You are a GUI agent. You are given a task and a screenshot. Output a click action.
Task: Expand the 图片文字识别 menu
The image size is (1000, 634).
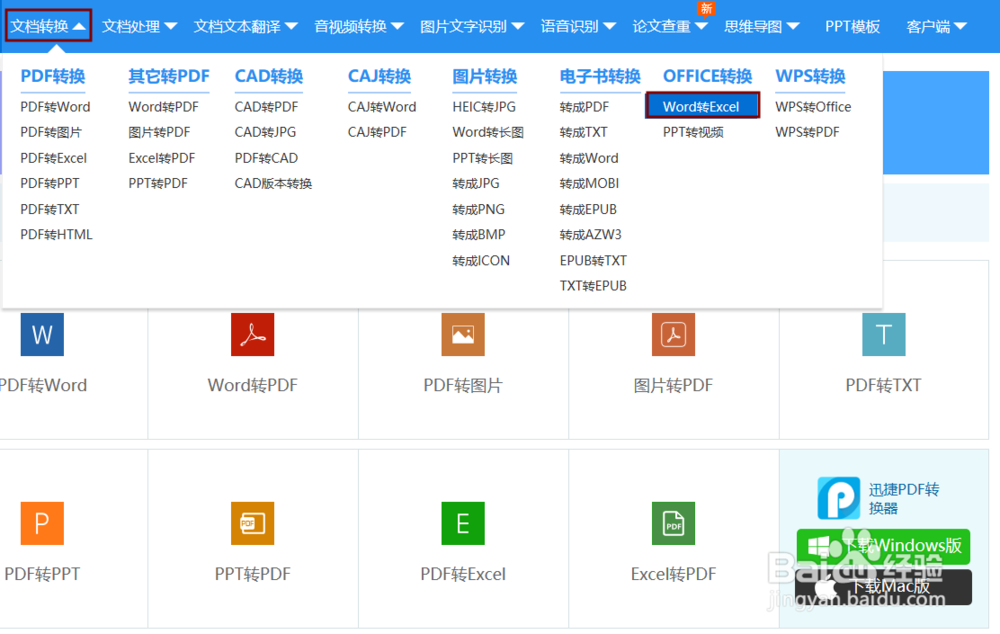coord(472,26)
